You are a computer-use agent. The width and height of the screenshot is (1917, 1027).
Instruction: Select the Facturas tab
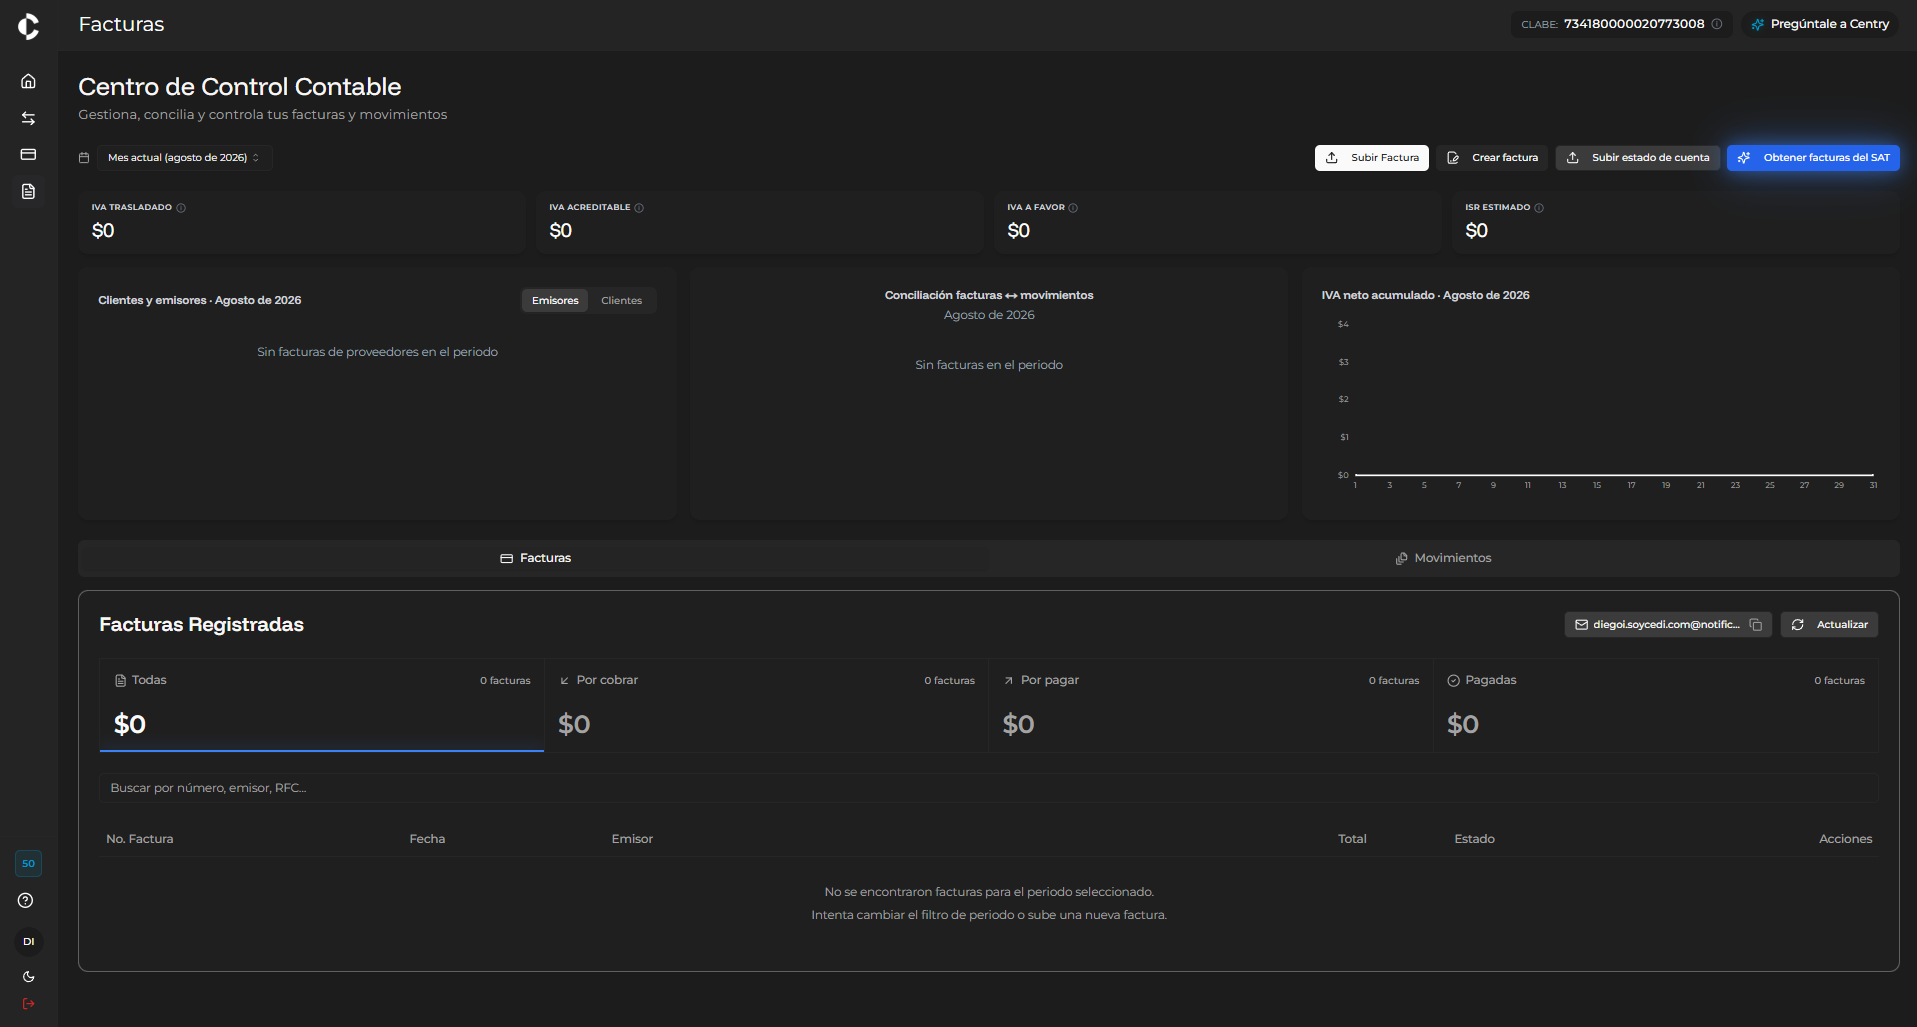(x=535, y=558)
